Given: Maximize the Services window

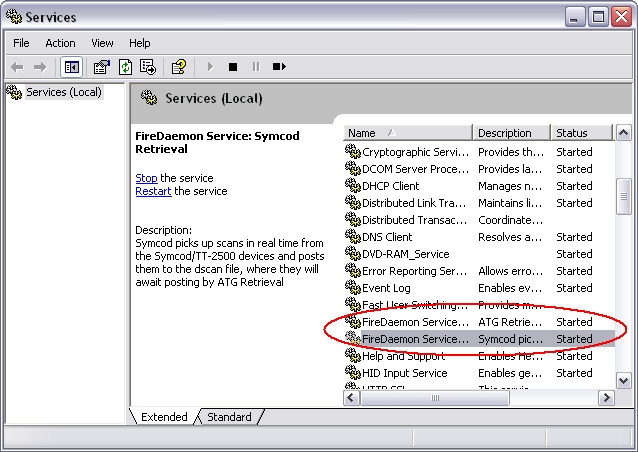Looking at the screenshot, I should [x=599, y=17].
